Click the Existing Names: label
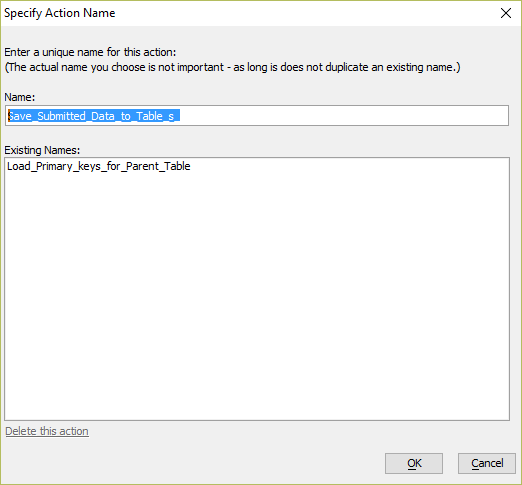 [42, 150]
